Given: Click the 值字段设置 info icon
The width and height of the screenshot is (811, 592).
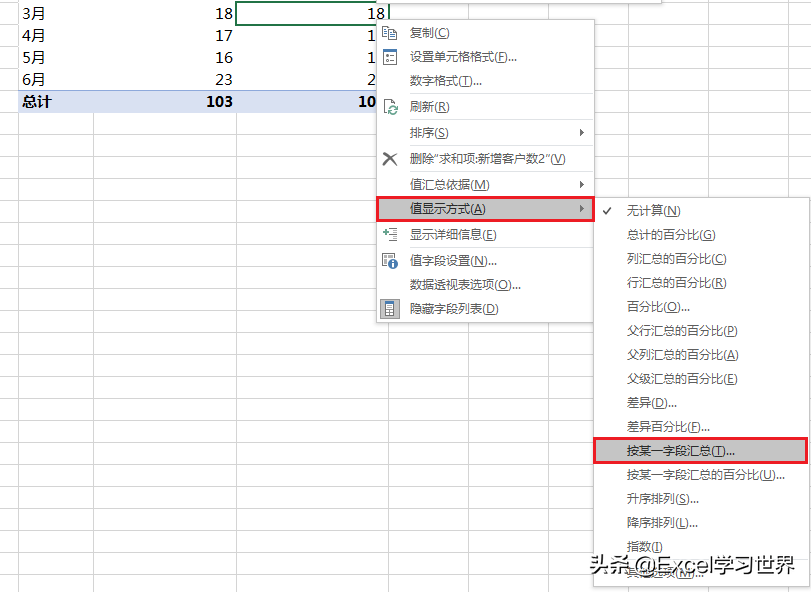Looking at the screenshot, I should [390, 260].
